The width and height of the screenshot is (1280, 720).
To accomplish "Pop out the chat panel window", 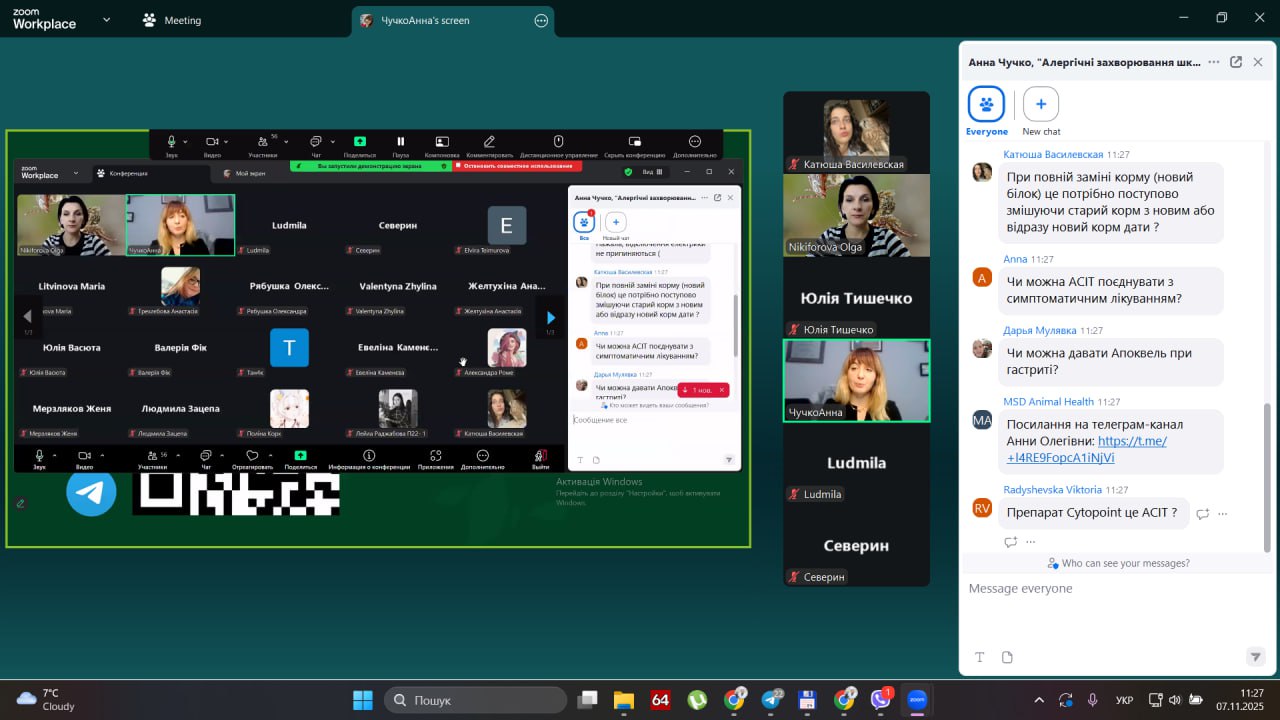I will click(x=1236, y=62).
